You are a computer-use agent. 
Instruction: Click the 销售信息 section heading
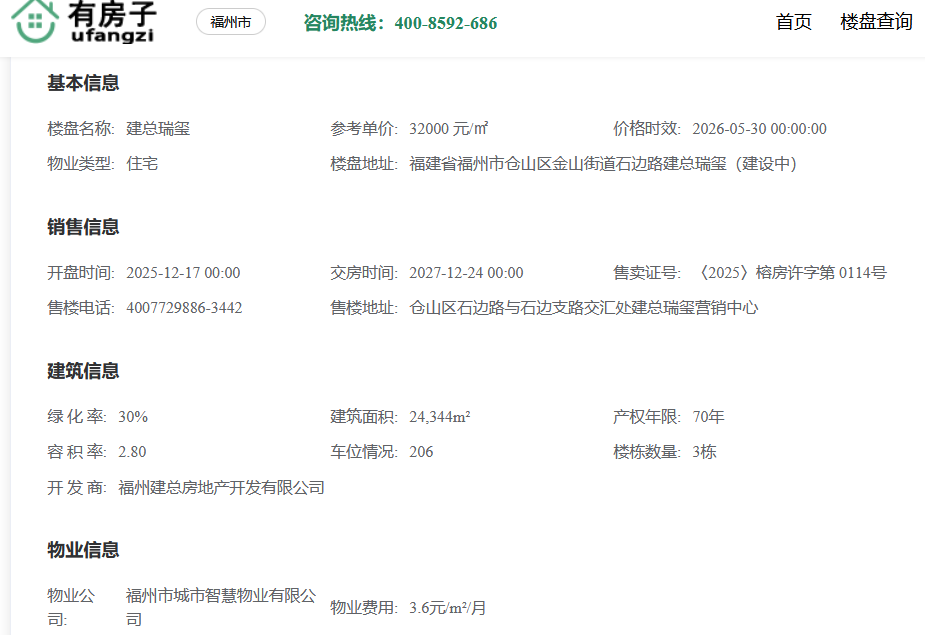(x=83, y=227)
